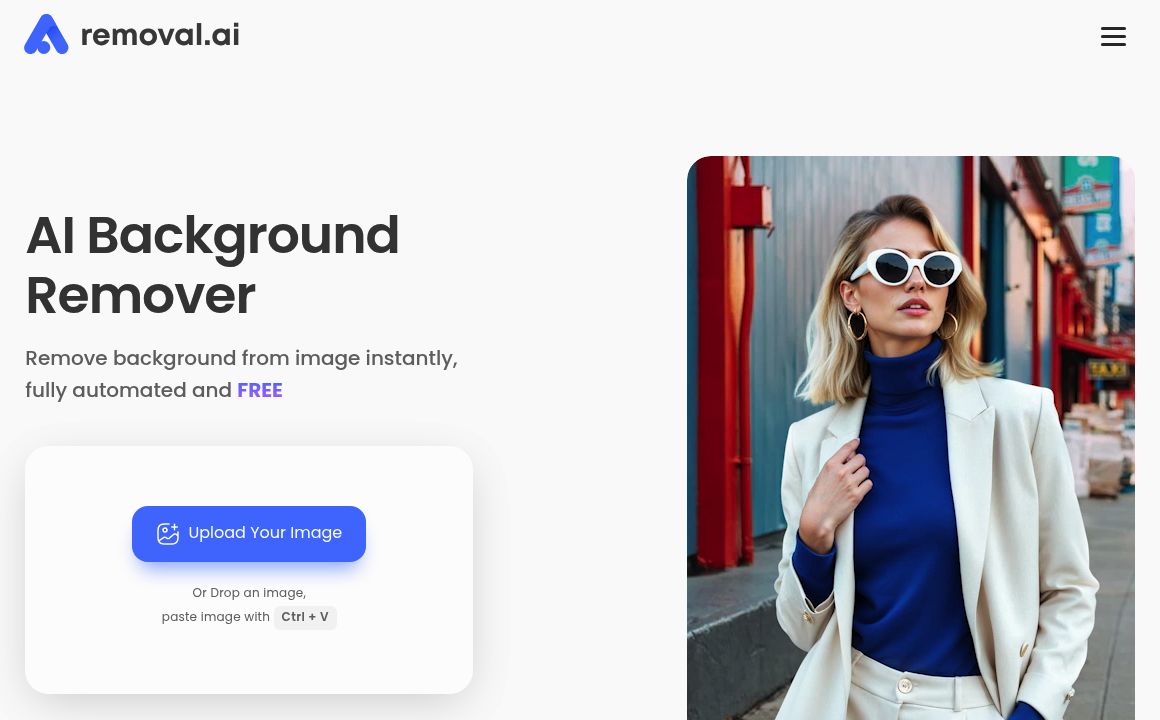Click the "fully automated and" text
The height and width of the screenshot is (720, 1160).
(x=128, y=390)
